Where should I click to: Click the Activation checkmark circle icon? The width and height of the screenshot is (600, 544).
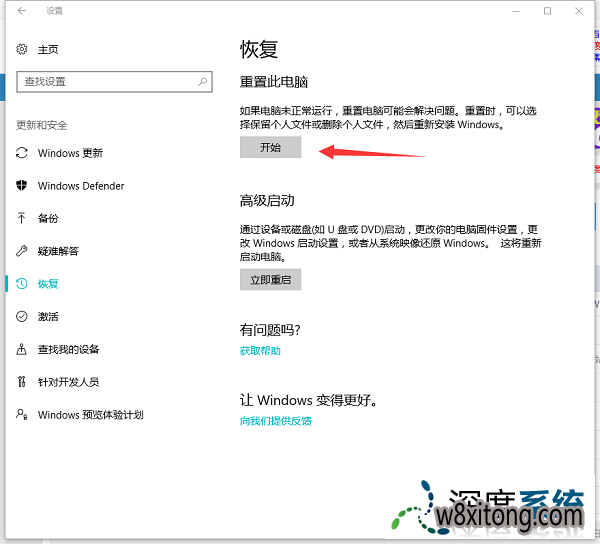point(22,316)
